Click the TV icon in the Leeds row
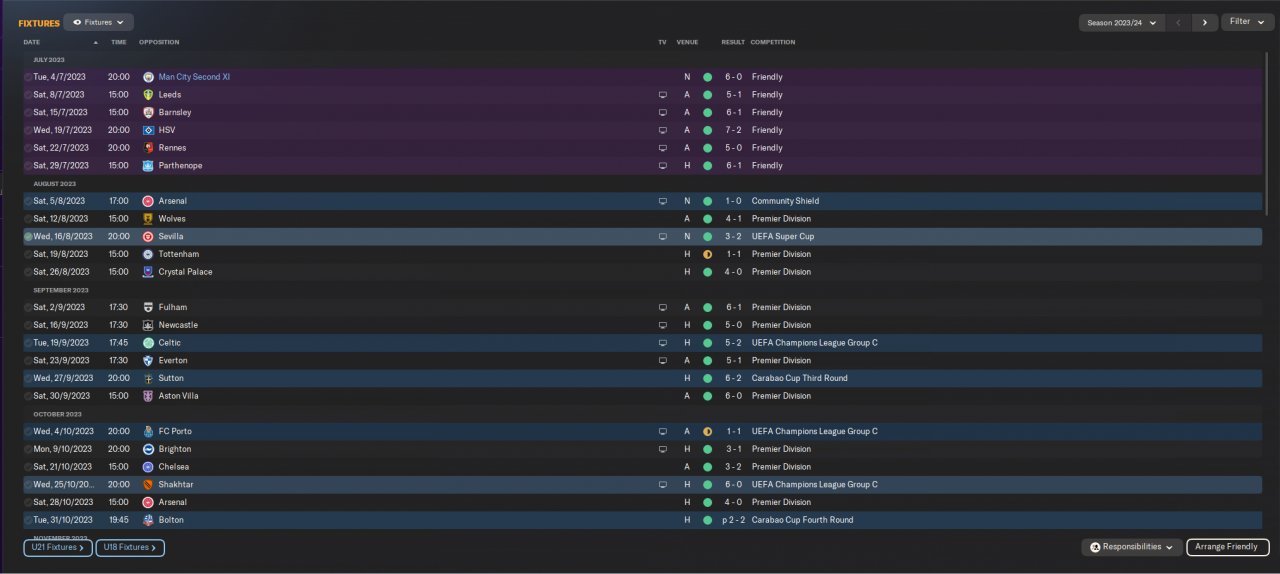The image size is (1280, 574). (x=662, y=95)
